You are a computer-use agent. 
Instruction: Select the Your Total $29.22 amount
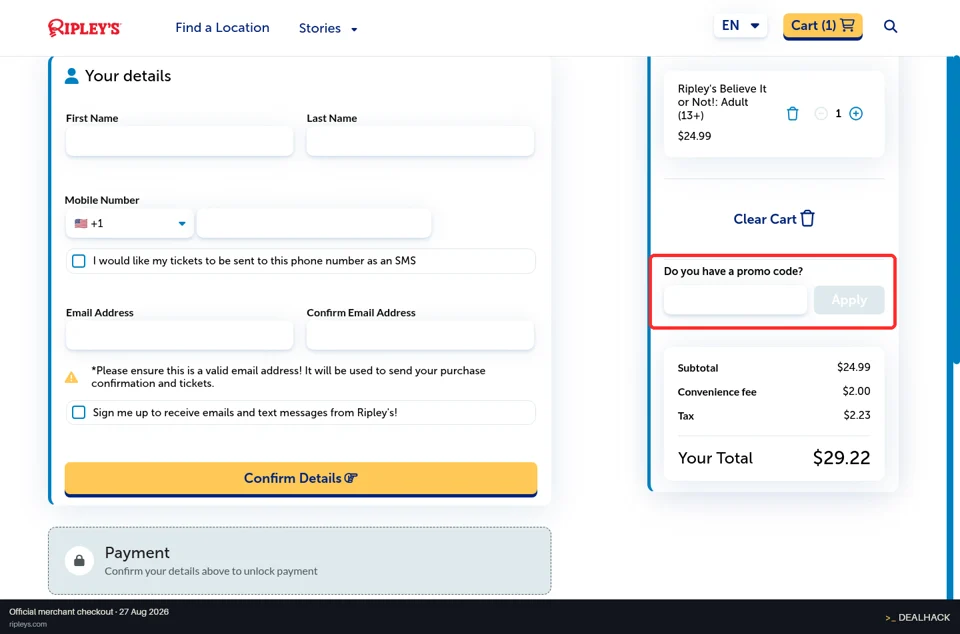click(x=841, y=457)
